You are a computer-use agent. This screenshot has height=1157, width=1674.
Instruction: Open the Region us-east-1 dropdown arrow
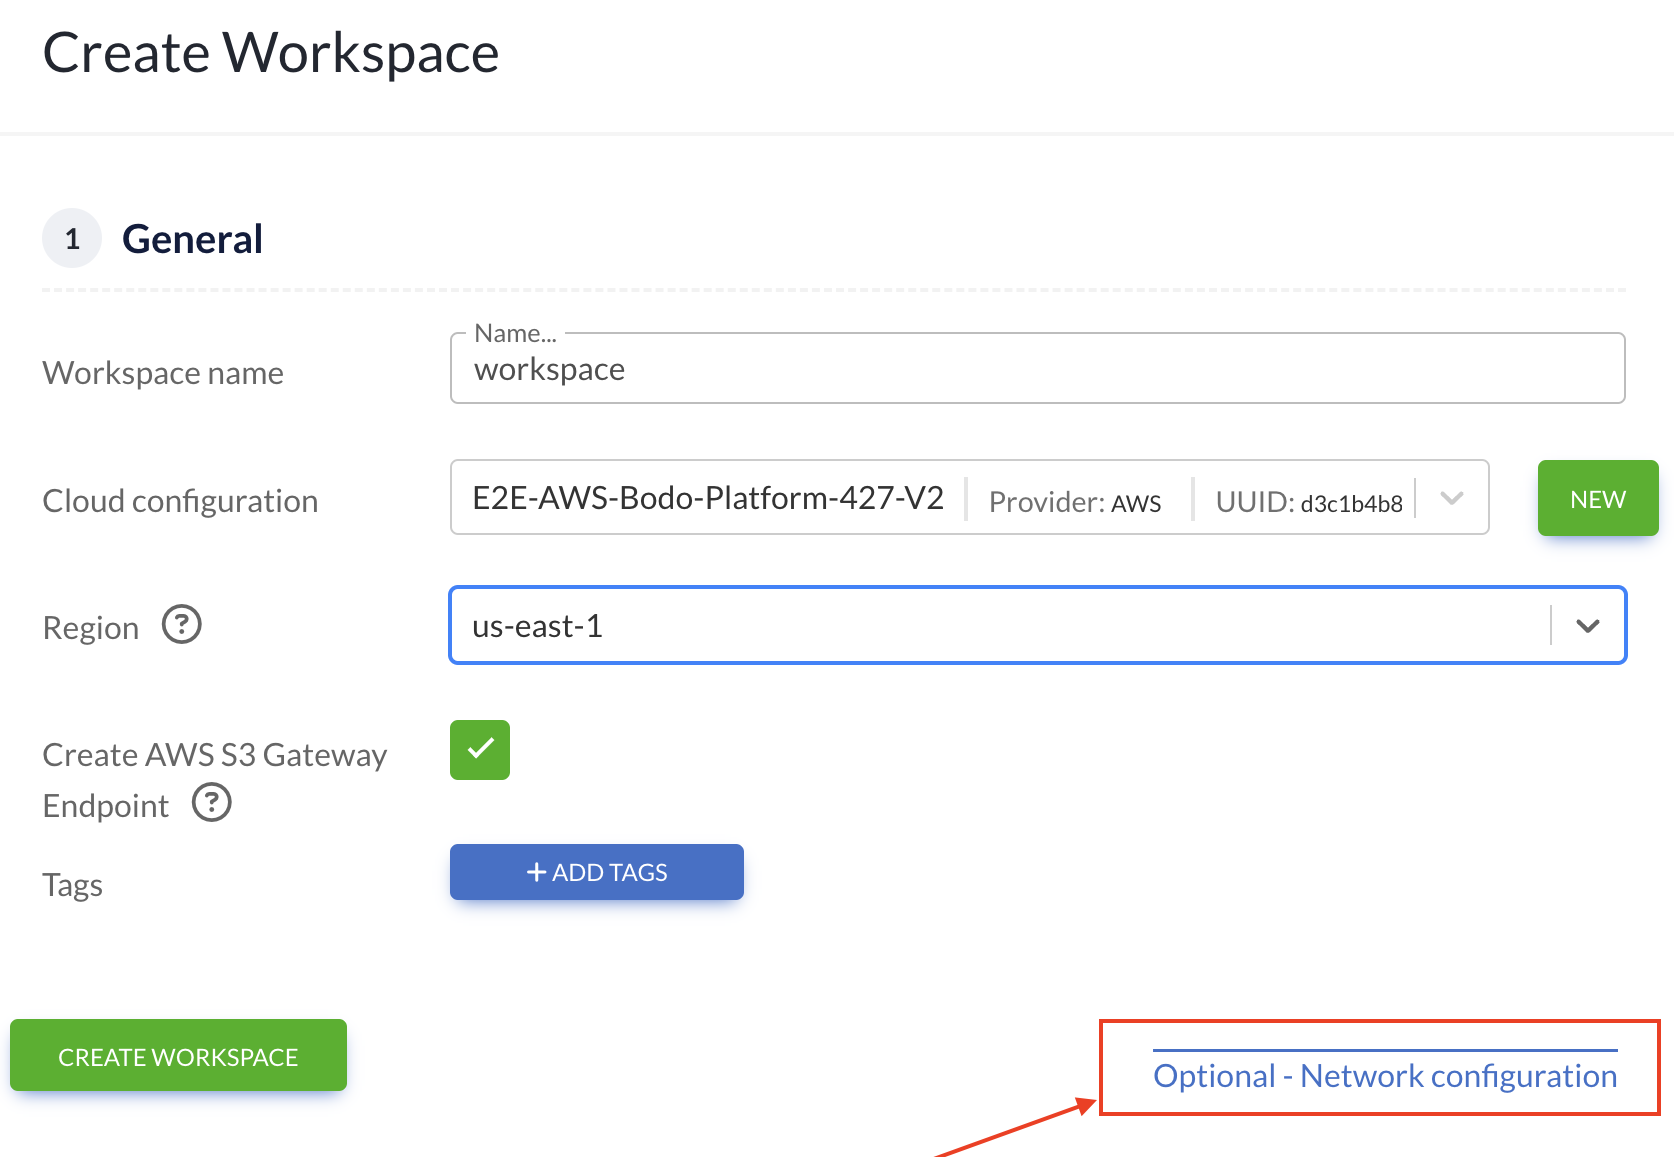[x=1588, y=626]
